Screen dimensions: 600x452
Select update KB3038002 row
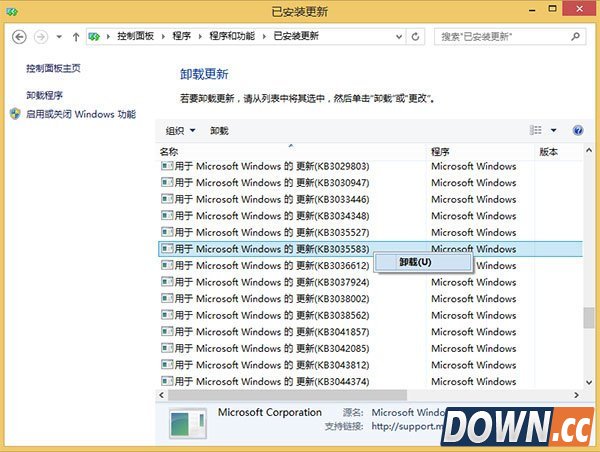point(370,299)
